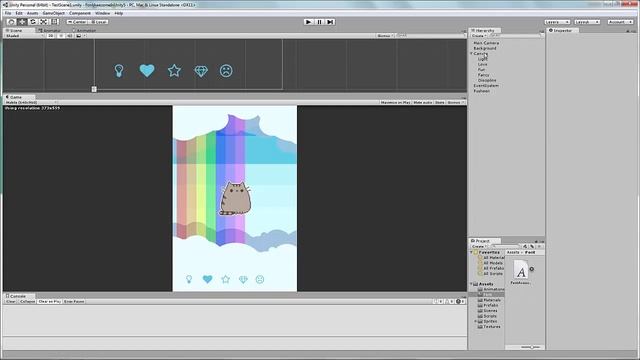The width and height of the screenshot is (640, 360).
Task: Open the Window menu
Action: pos(102,13)
